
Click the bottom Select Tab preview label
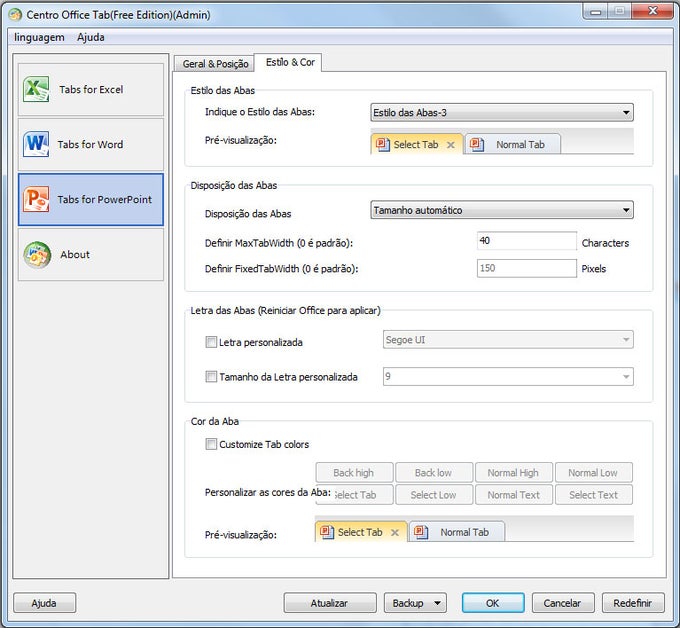360,532
